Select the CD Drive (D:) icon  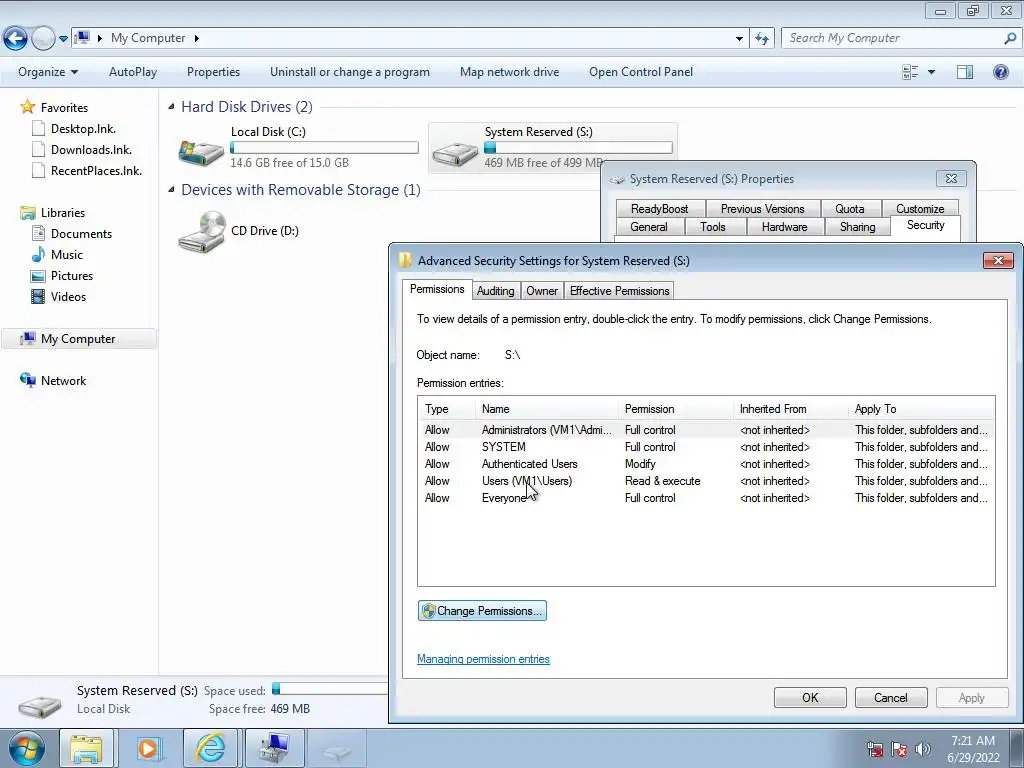tap(201, 232)
